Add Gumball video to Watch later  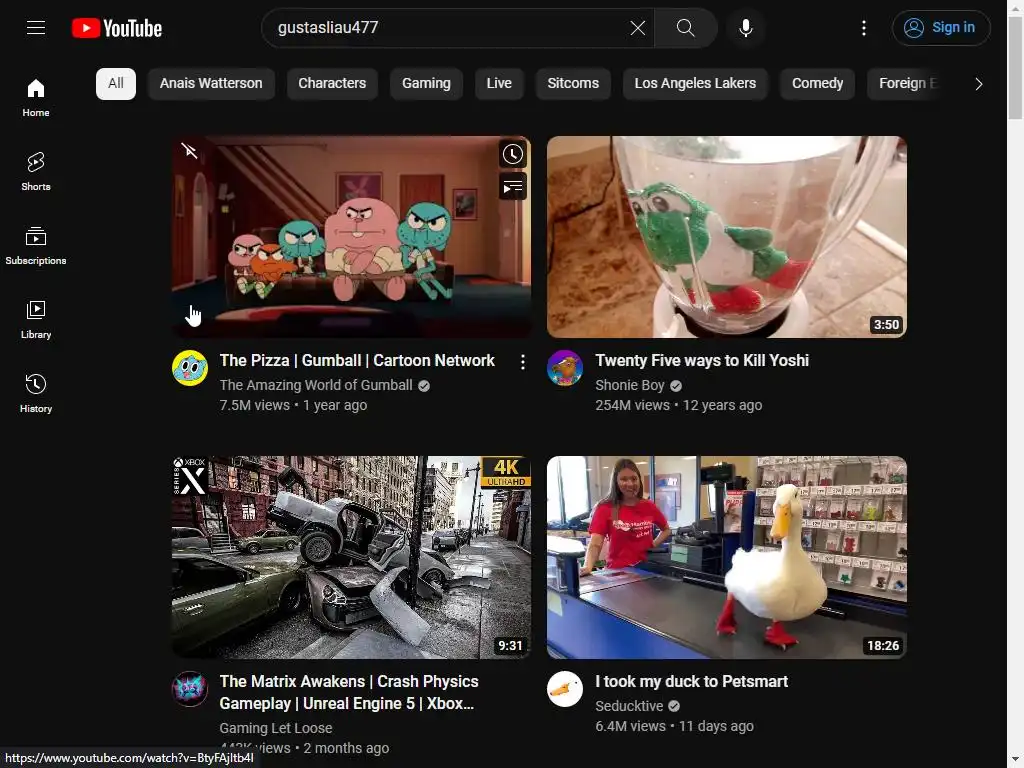(513, 155)
